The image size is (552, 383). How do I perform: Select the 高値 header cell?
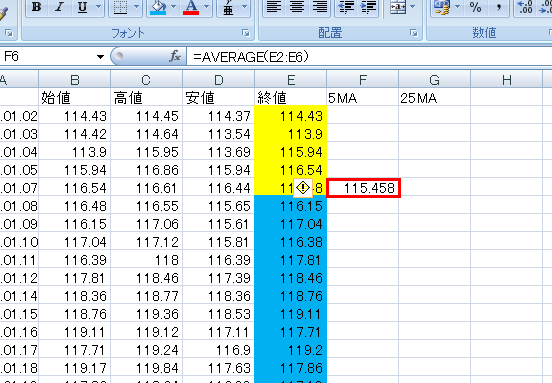tap(146, 97)
